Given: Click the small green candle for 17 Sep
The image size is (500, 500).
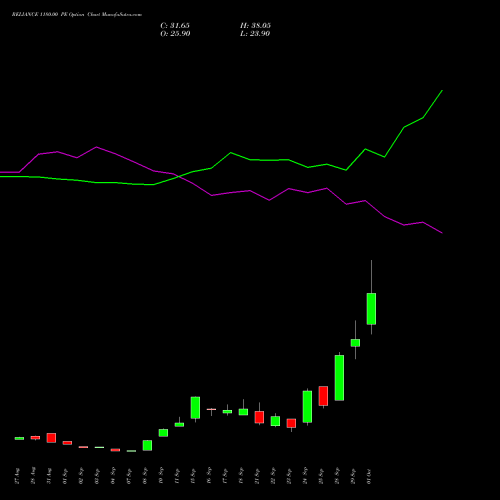Looking at the screenshot, I should 227,411.
